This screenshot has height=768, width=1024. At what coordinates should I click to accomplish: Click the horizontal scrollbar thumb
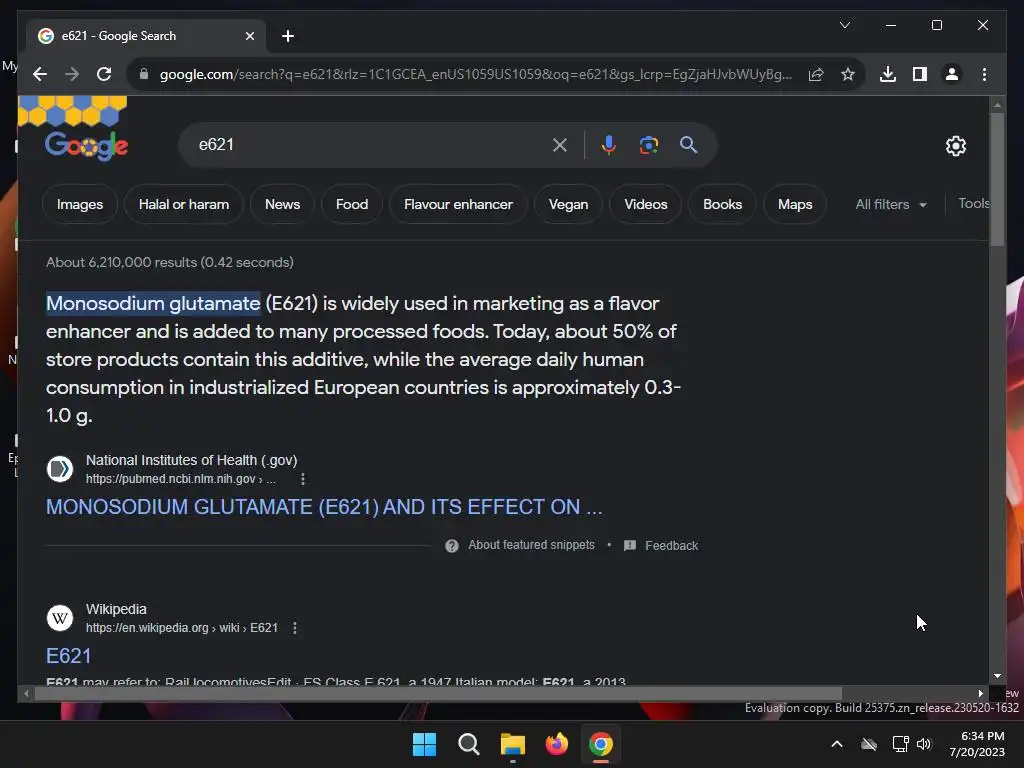tap(438, 694)
